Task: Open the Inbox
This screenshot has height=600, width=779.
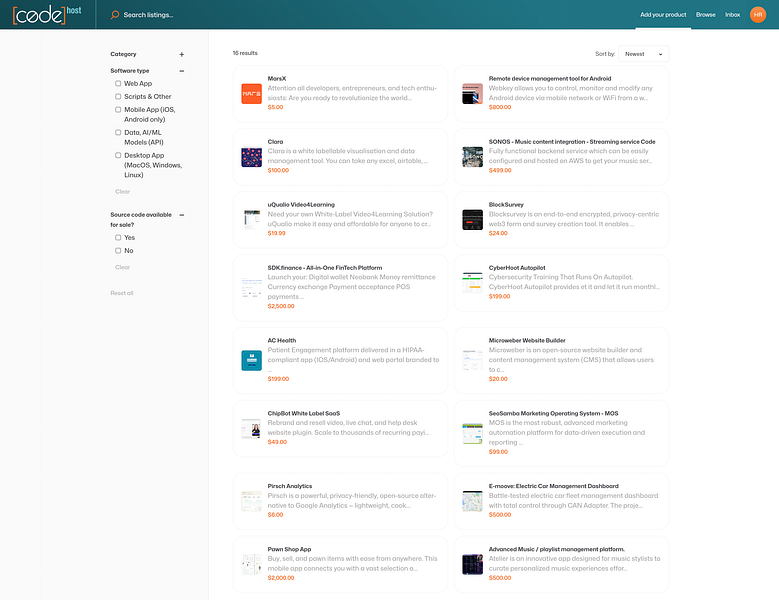Action: tap(732, 15)
